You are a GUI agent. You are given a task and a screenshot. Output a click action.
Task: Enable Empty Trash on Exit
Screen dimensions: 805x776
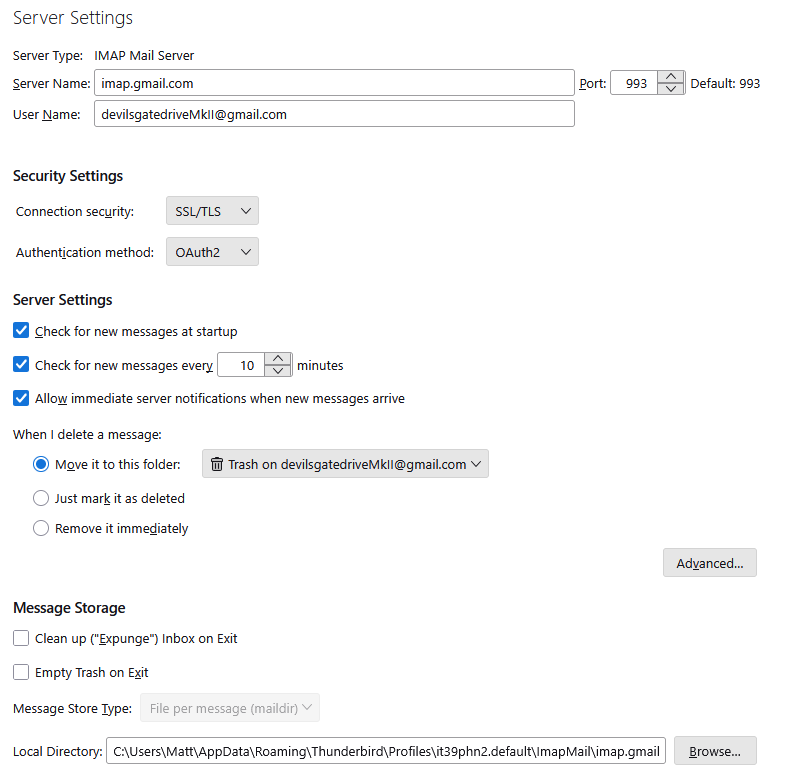[x=21, y=672]
